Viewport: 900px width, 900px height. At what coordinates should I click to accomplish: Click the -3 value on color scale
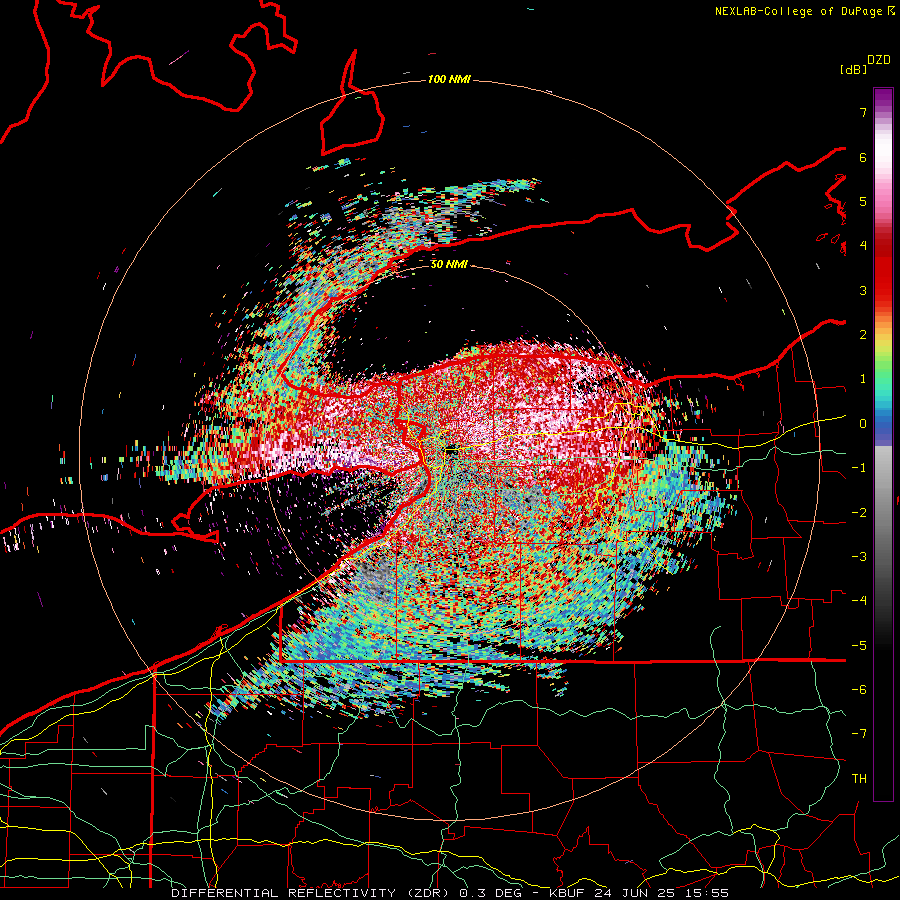tap(859, 557)
